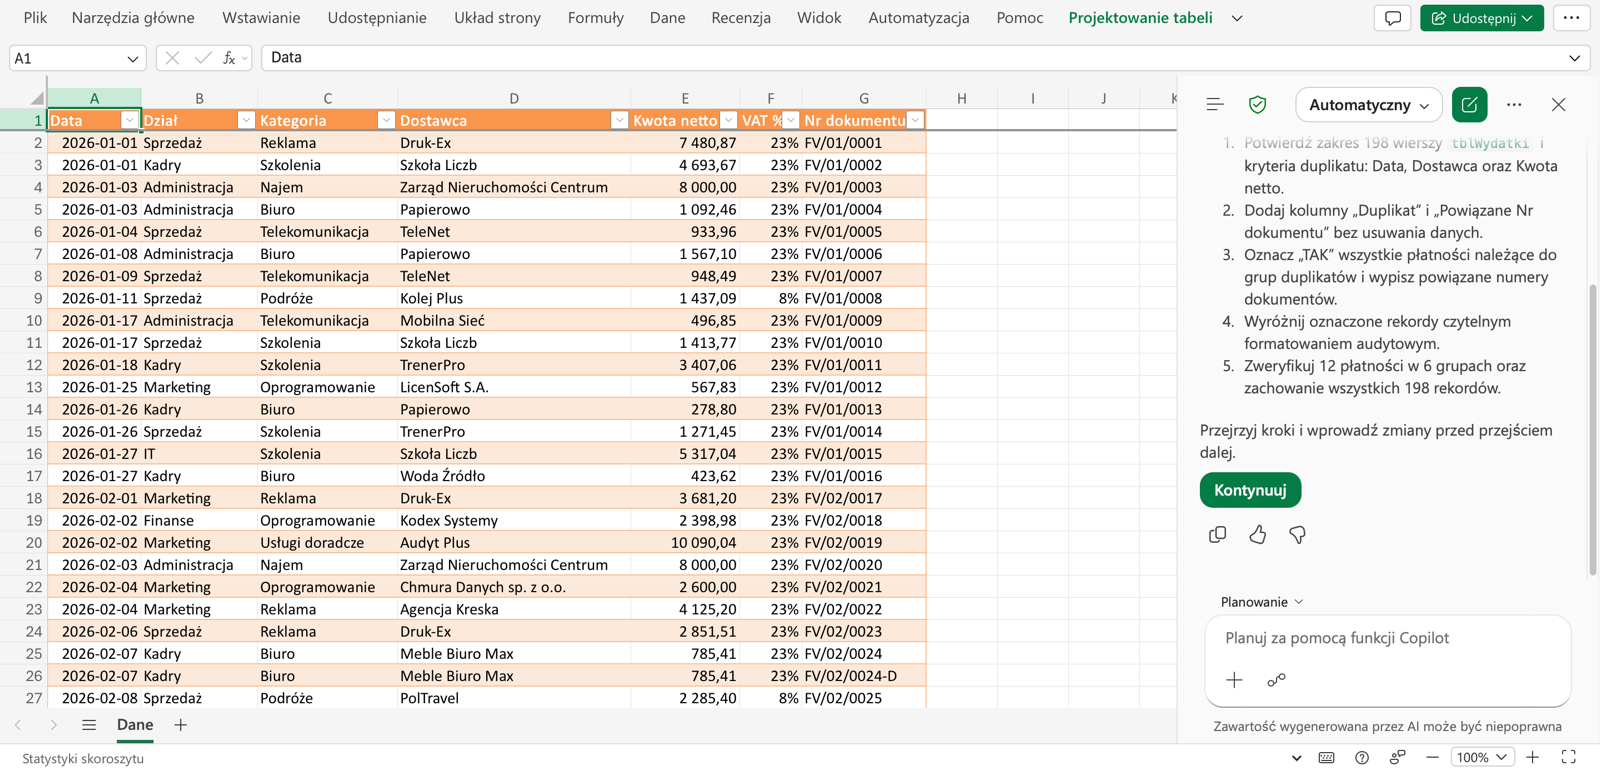Viewport: 1600px width, 769px height.
Task: Select cell with FV/02/0024-D
Action: 863,676
